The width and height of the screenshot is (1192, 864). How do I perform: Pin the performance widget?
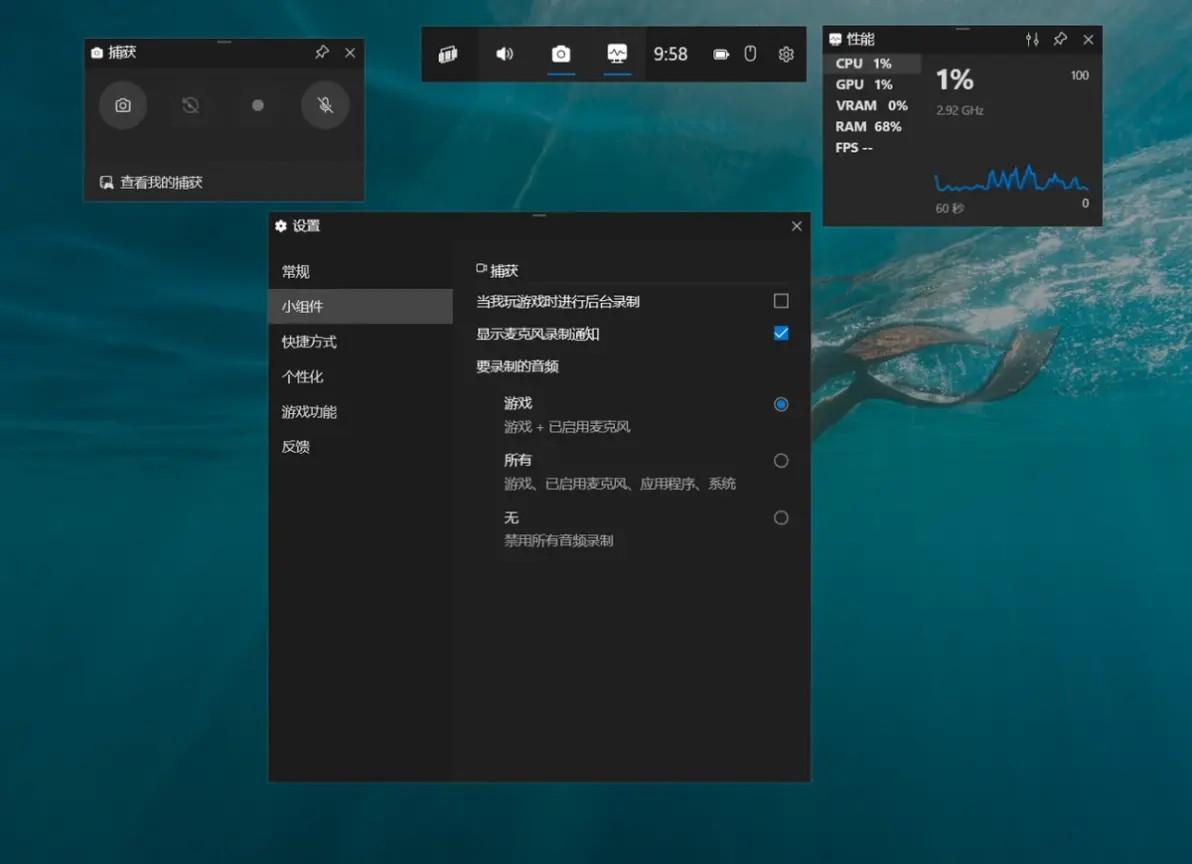point(1060,39)
